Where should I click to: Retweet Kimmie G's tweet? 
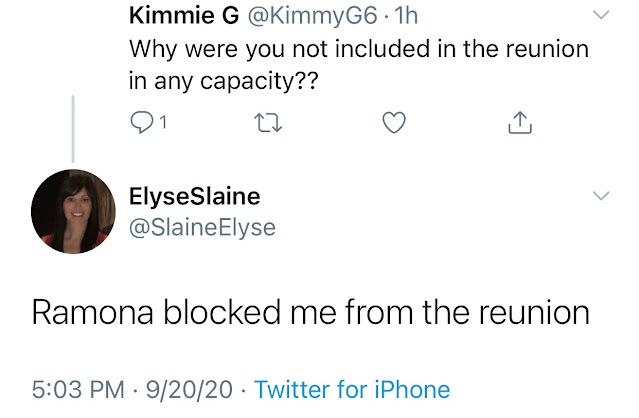click(x=268, y=122)
